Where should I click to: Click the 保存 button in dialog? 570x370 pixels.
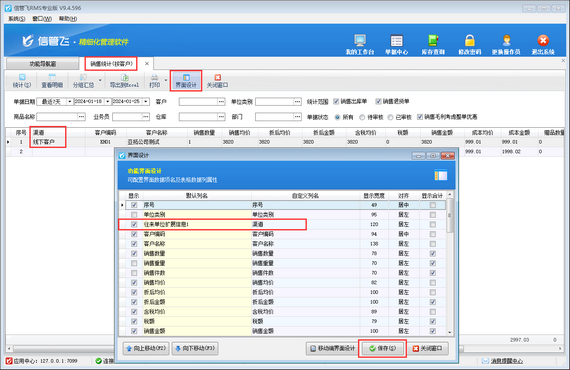pyautogui.click(x=382, y=348)
